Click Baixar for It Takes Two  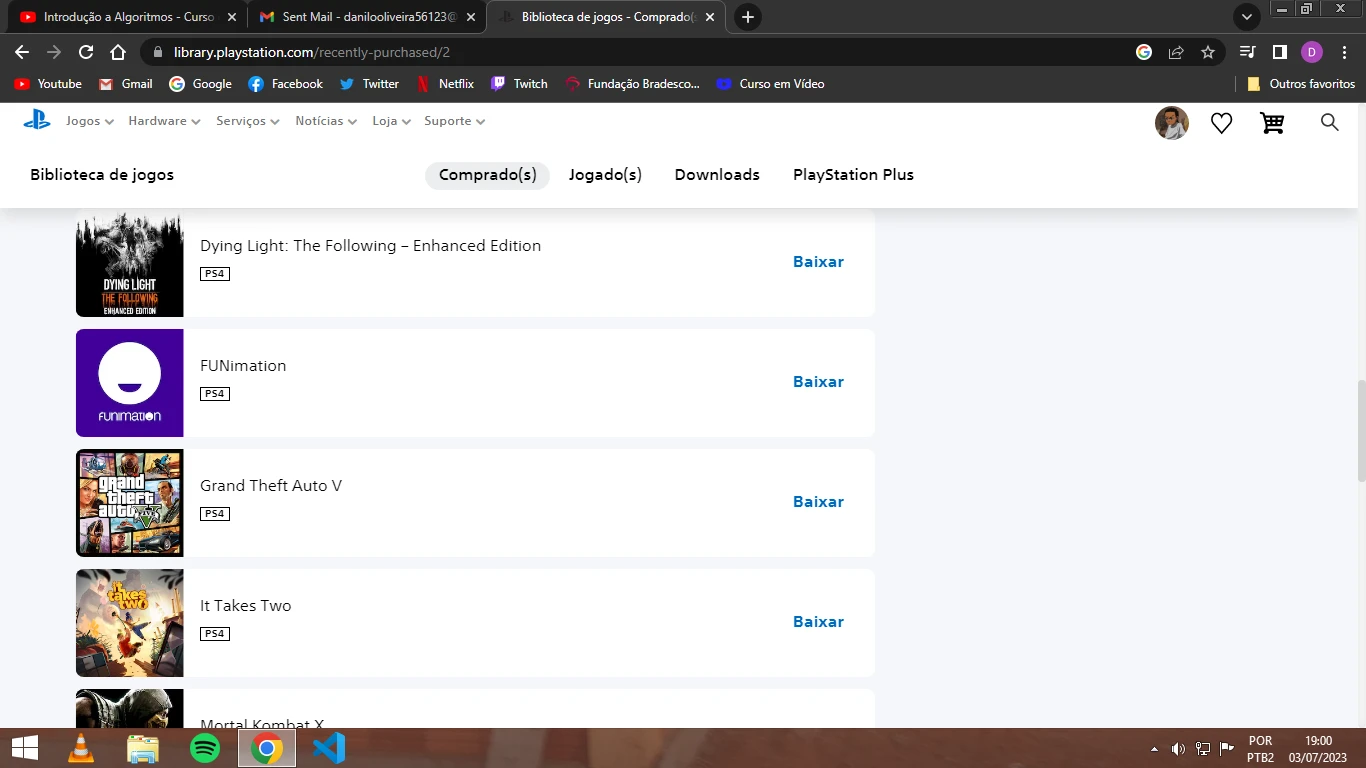(818, 622)
